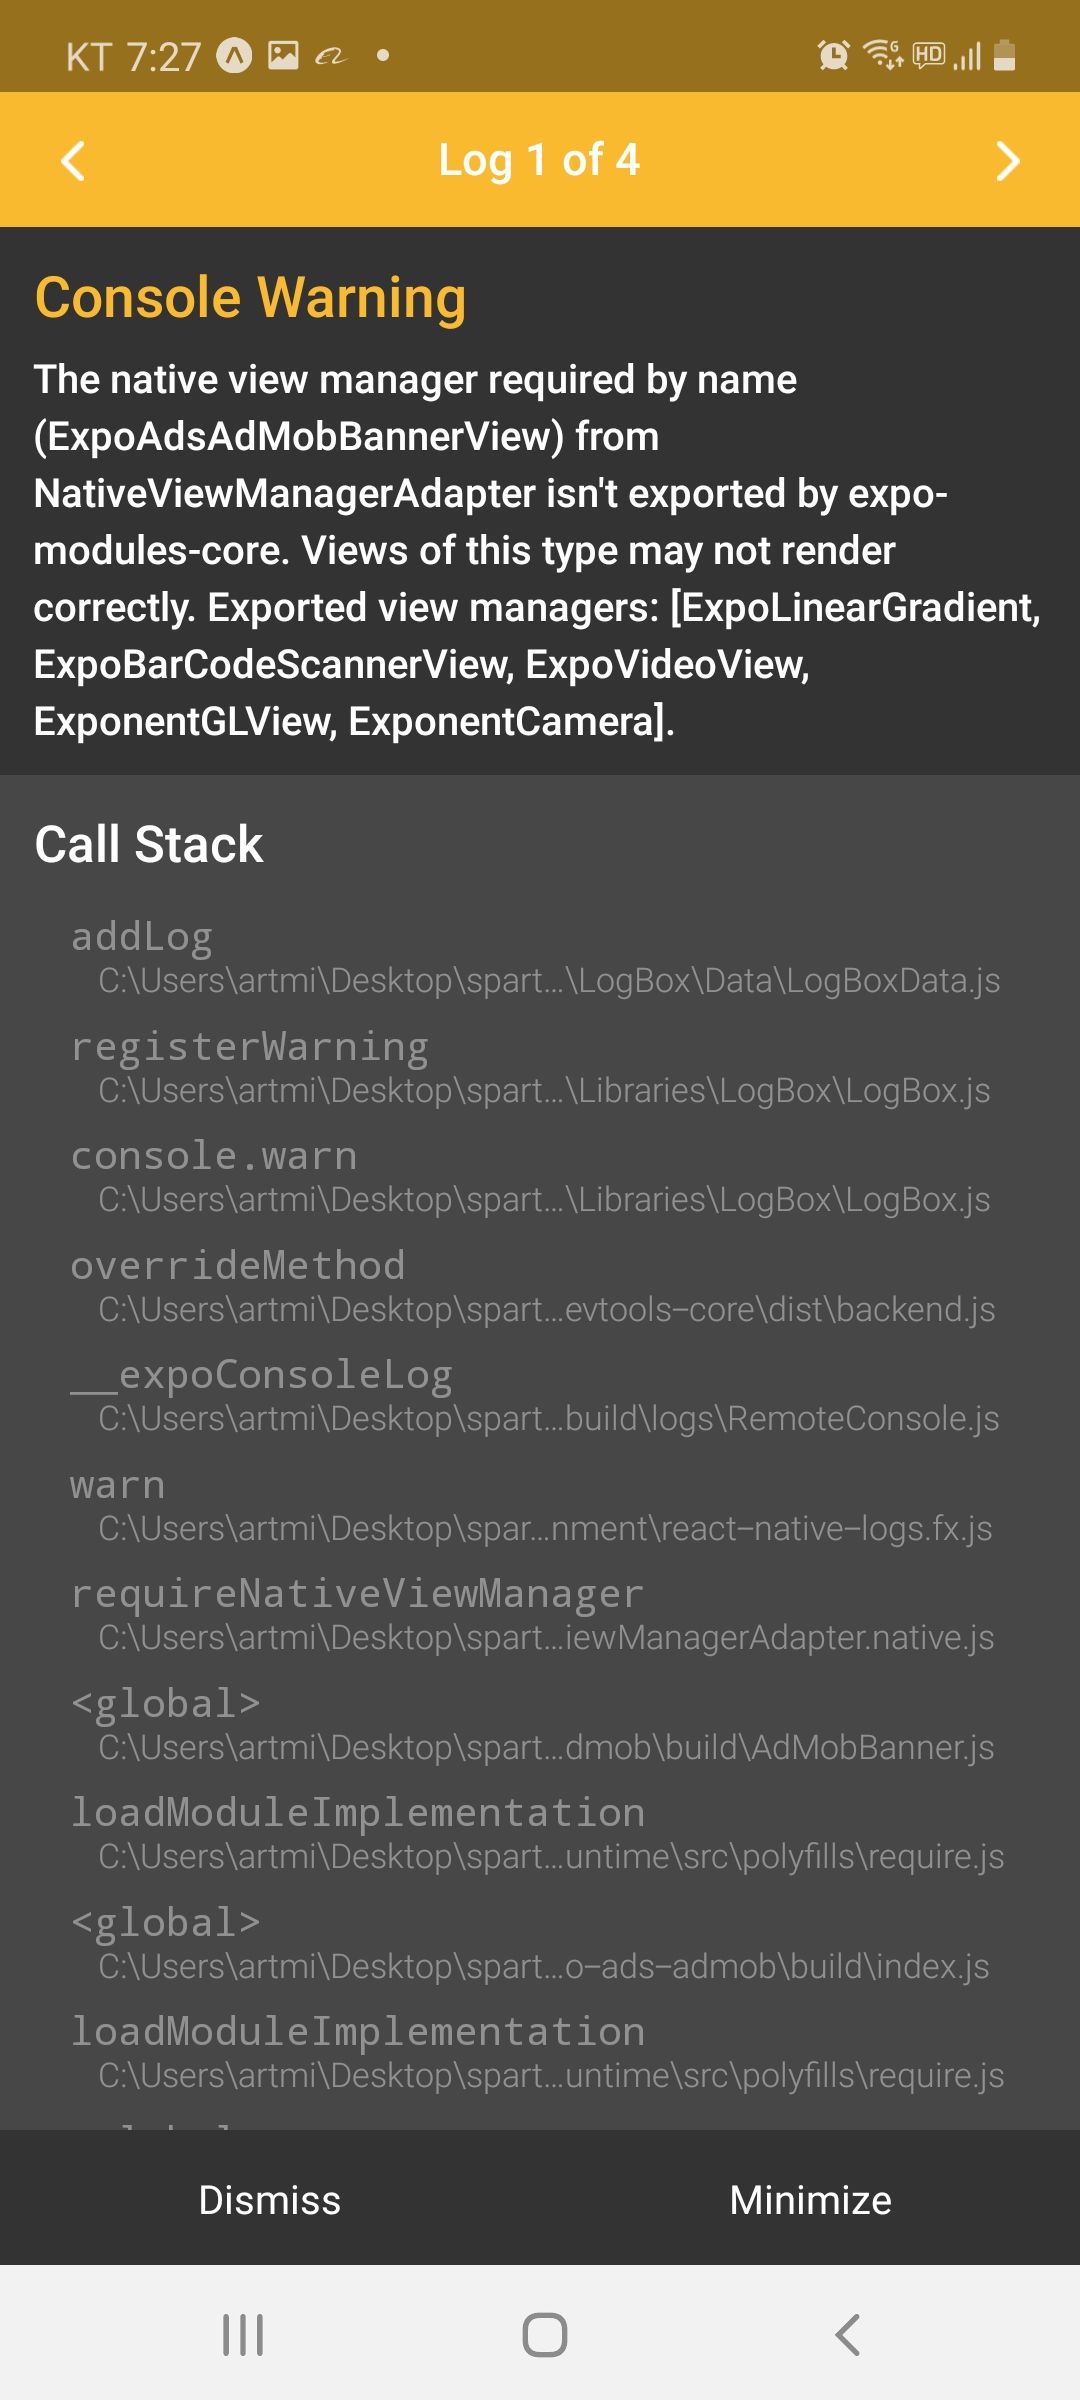
Task: Select the requireNativeViewManager stack frame
Action: tap(540, 1615)
